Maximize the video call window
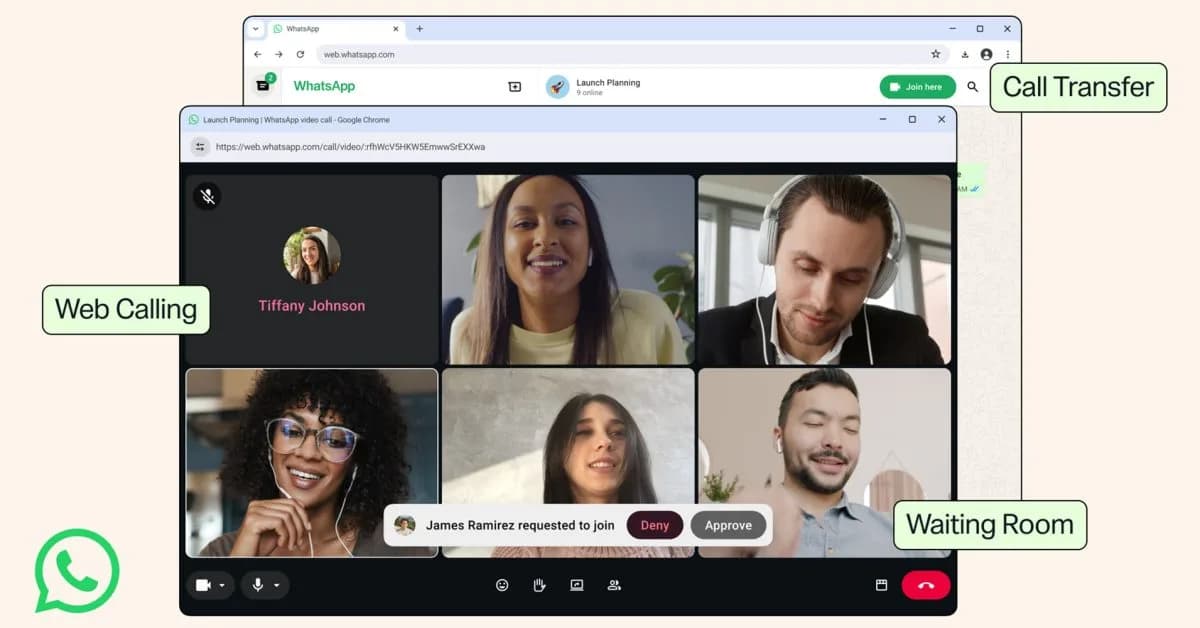1200x628 pixels. coord(912,119)
